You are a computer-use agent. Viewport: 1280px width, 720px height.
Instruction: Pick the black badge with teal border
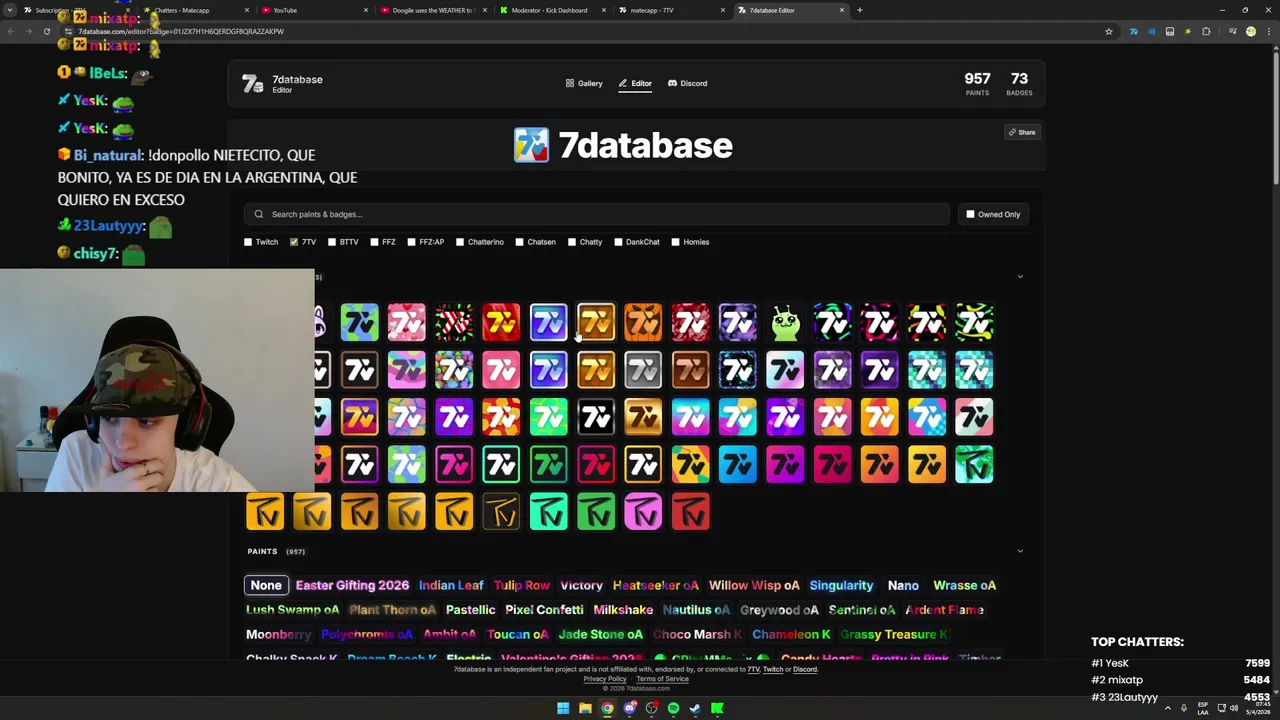501,464
